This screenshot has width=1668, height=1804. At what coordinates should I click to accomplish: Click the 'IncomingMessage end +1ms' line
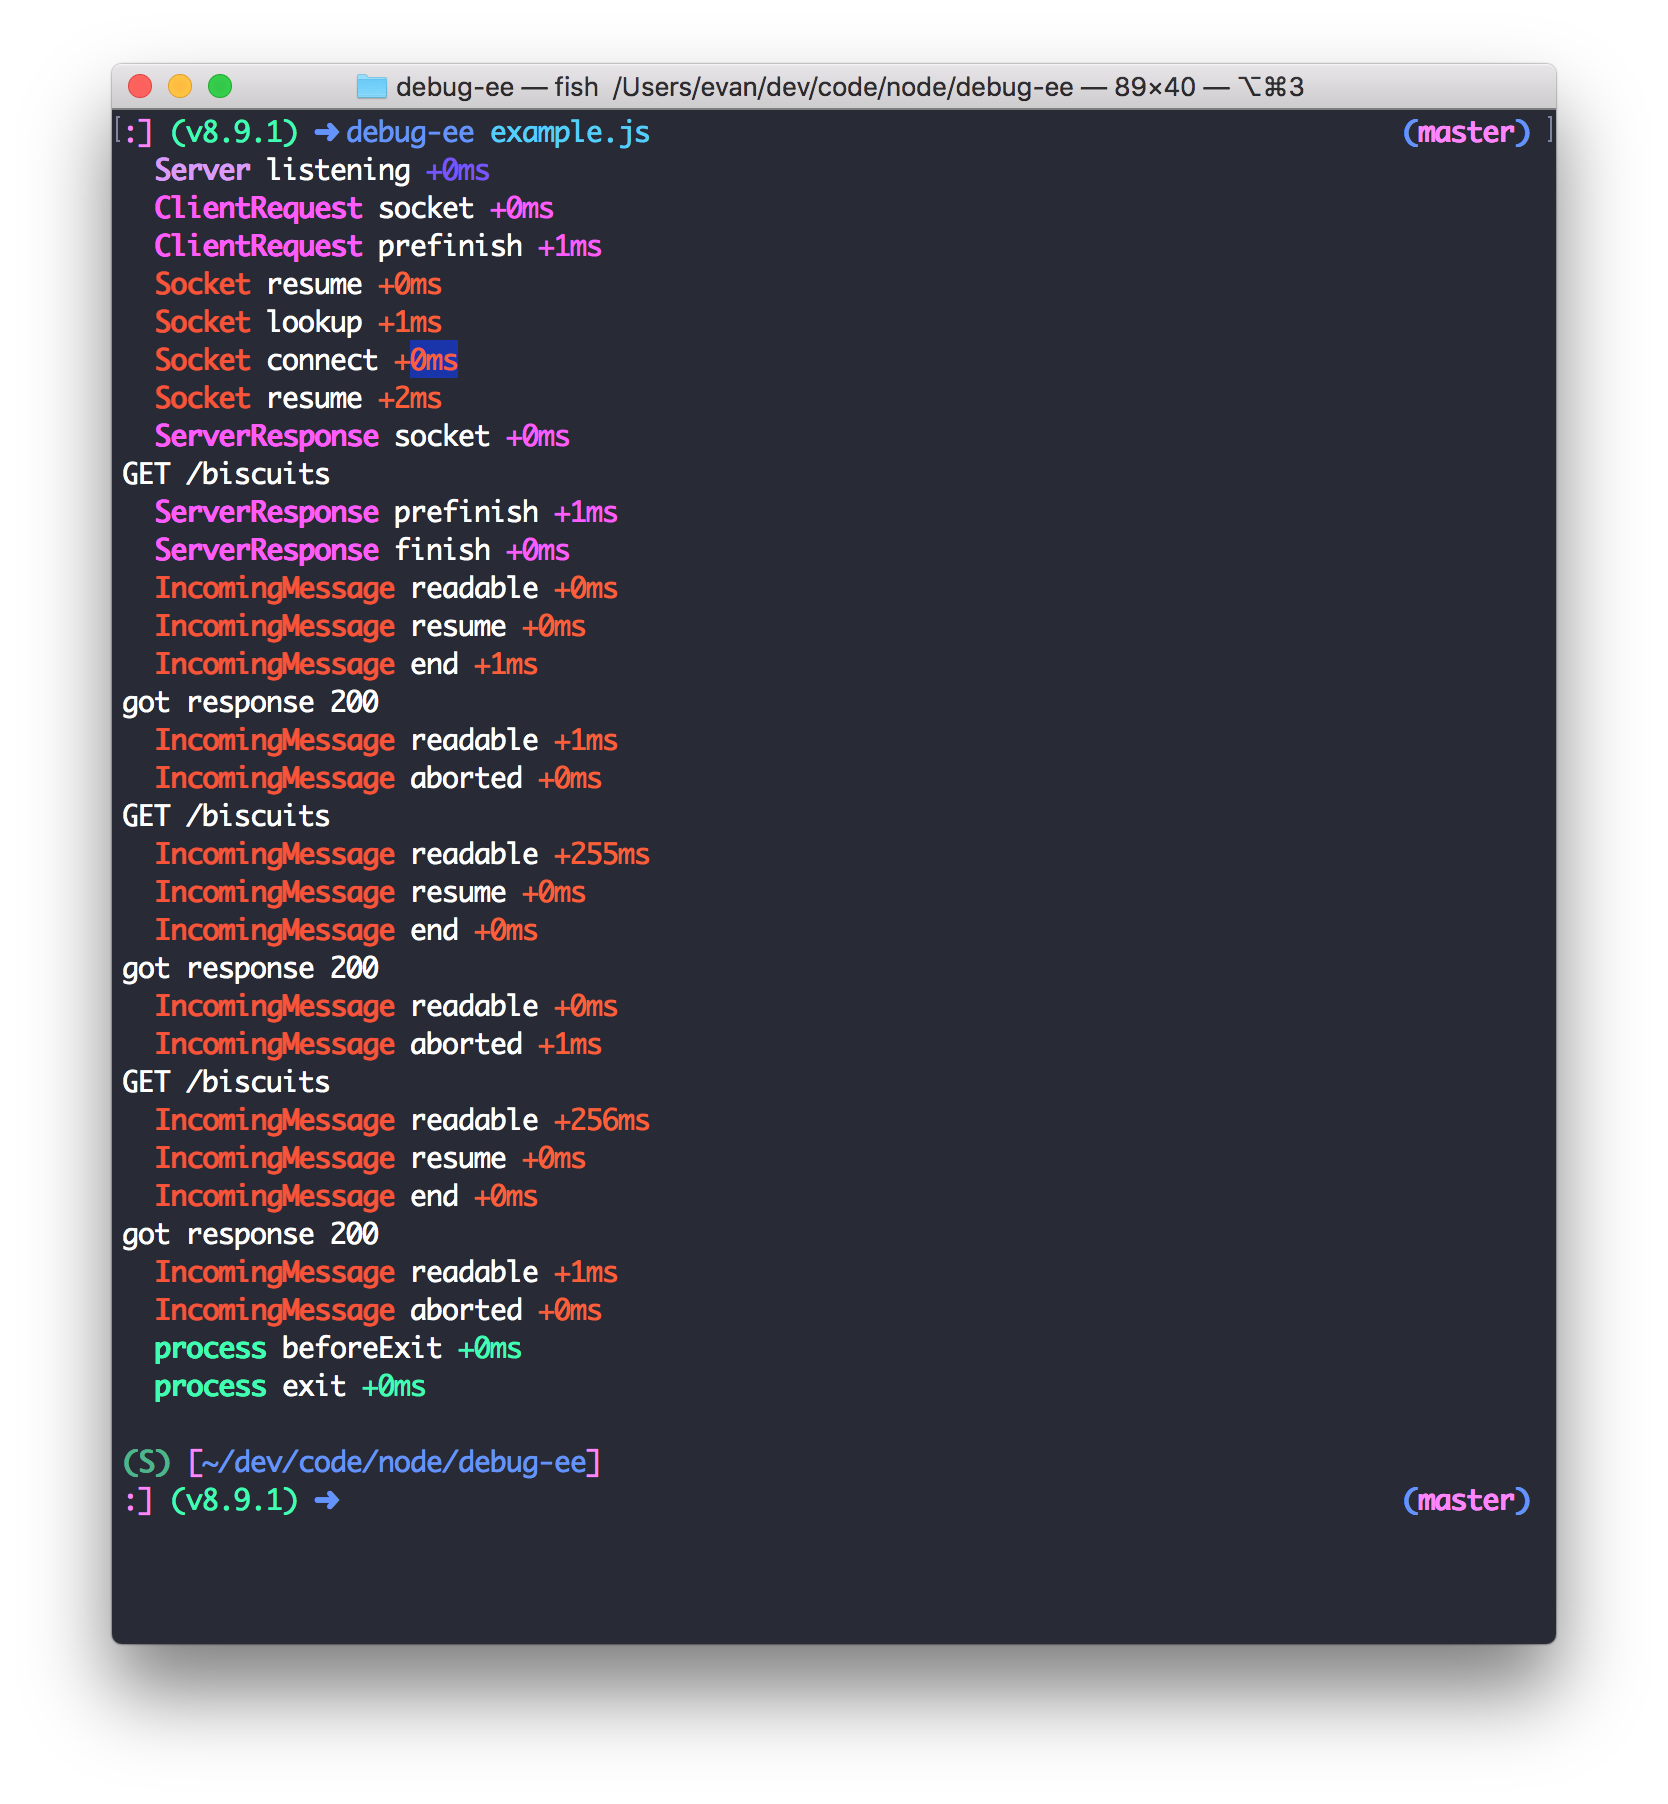(x=346, y=664)
